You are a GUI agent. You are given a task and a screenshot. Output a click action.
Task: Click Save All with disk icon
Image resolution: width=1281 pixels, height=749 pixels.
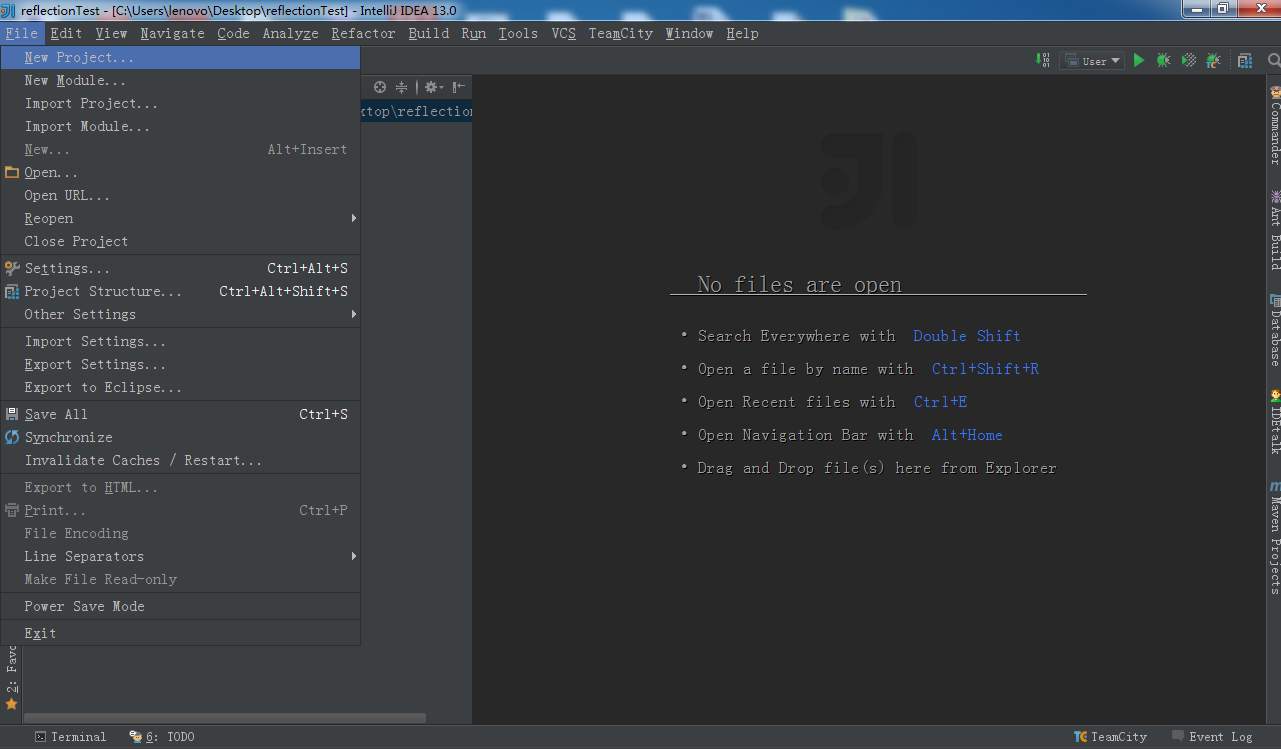click(x=180, y=414)
